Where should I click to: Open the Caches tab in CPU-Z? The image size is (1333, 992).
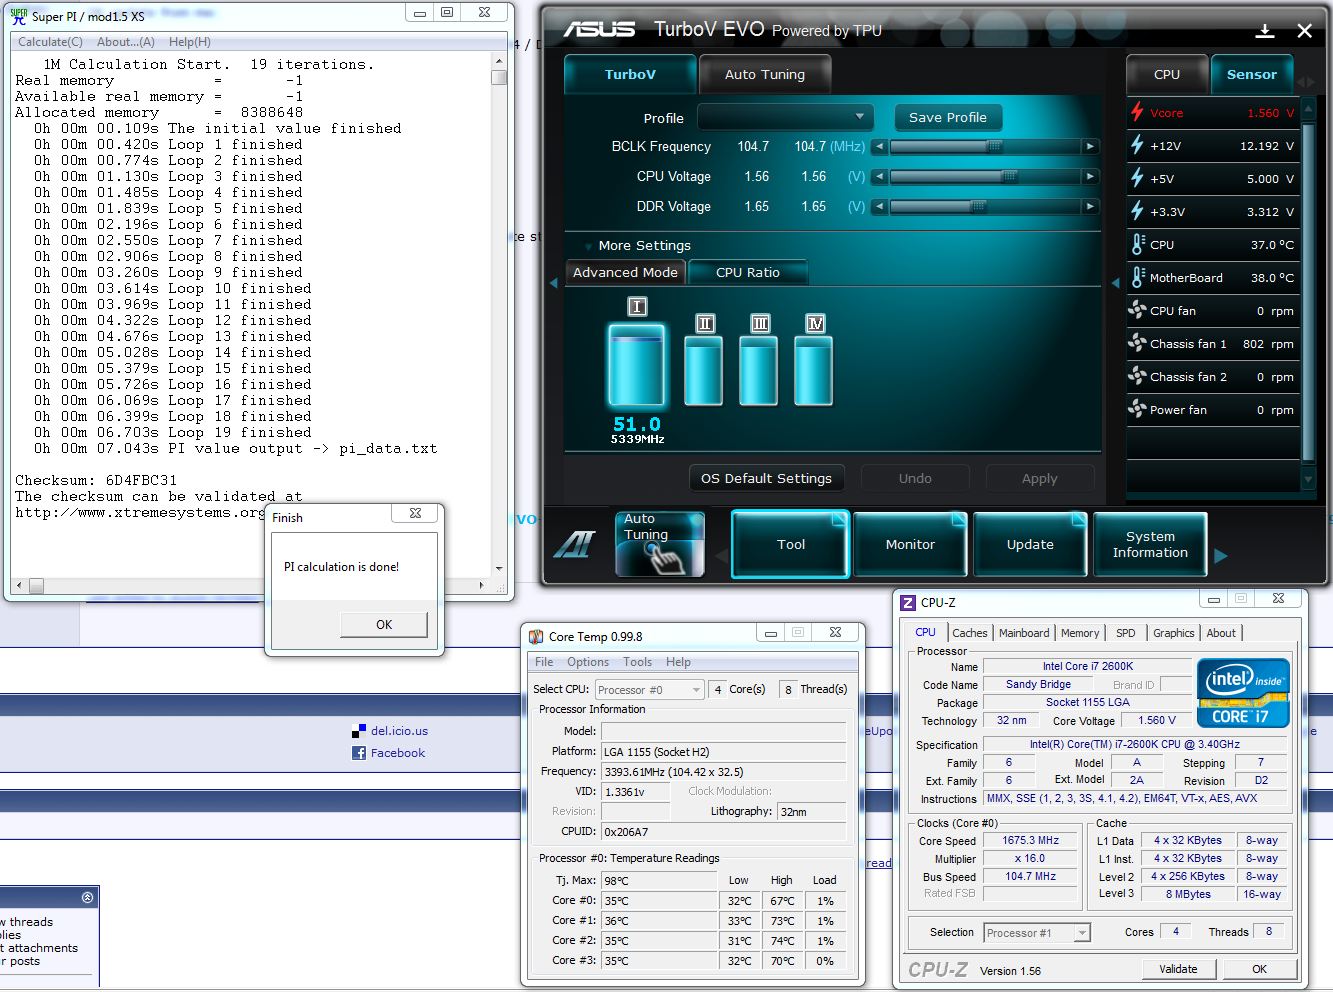(x=969, y=633)
